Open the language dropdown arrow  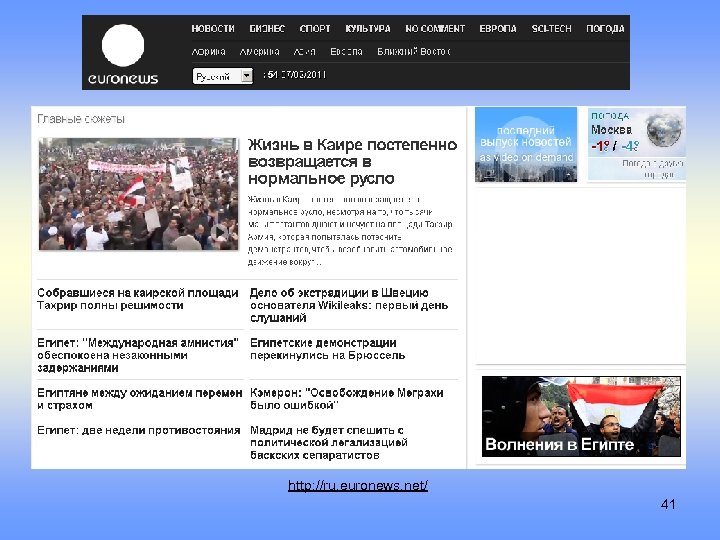pyautogui.click(x=247, y=76)
